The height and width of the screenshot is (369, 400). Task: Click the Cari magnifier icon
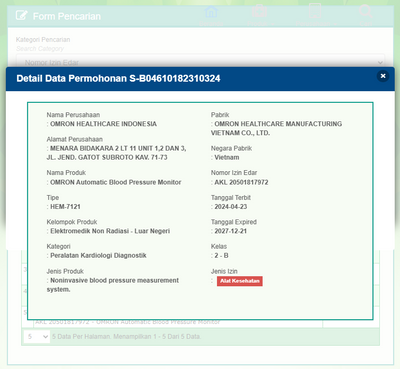click(x=365, y=11)
